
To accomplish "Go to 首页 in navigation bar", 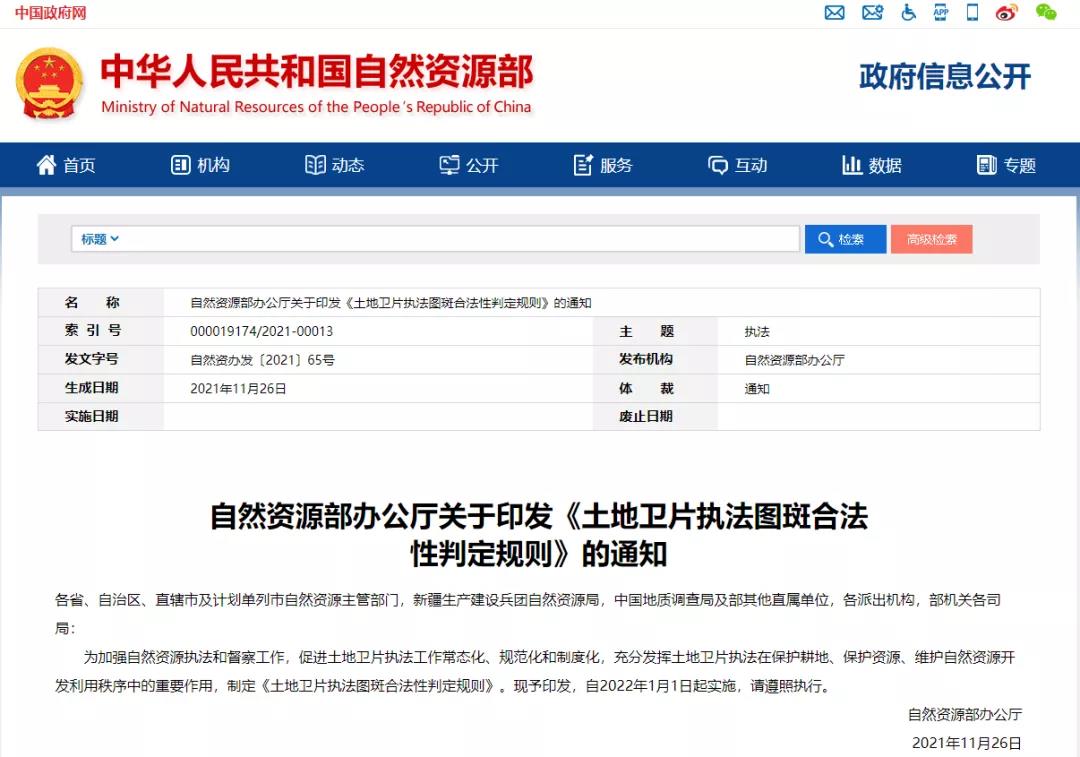I will (x=66, y=166).
